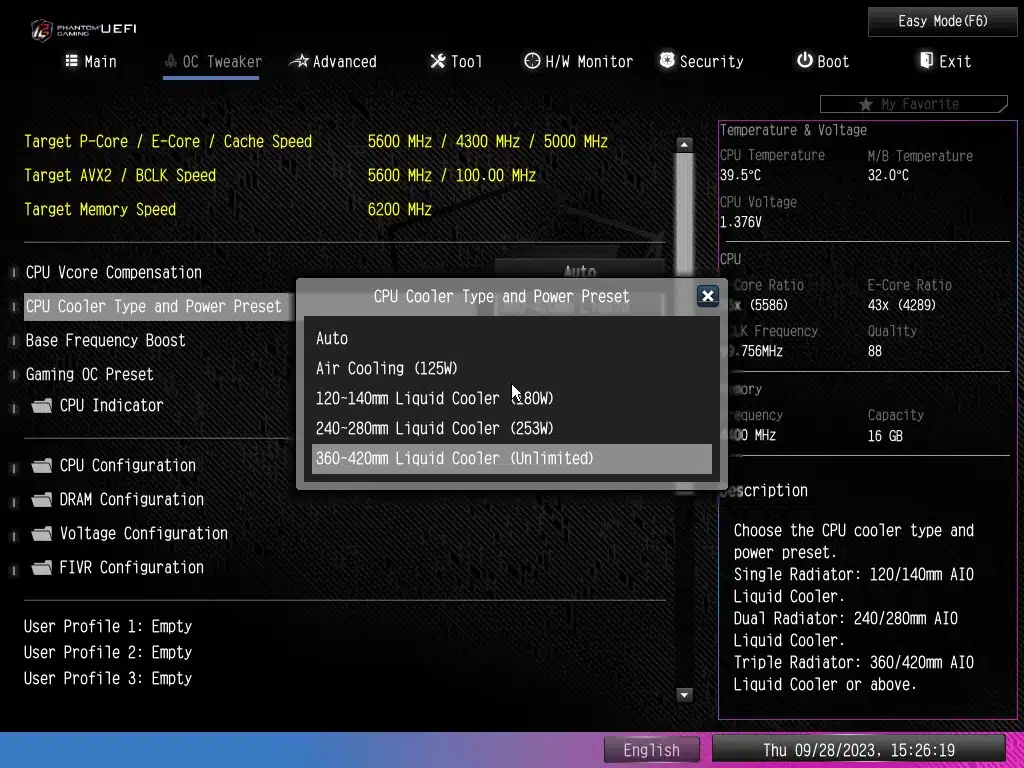Open the Voltage Configuration folder
This screenshot has width=1024, height=768.
[143, 534]
